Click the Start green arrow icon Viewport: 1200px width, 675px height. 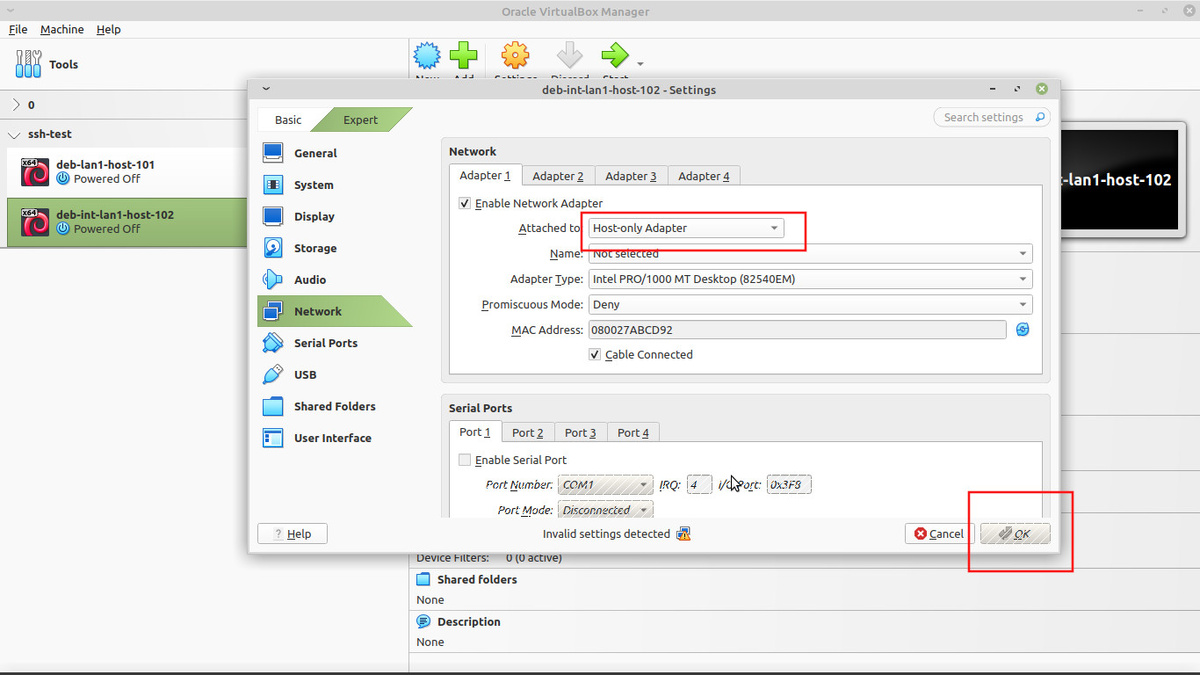(615, 55)
